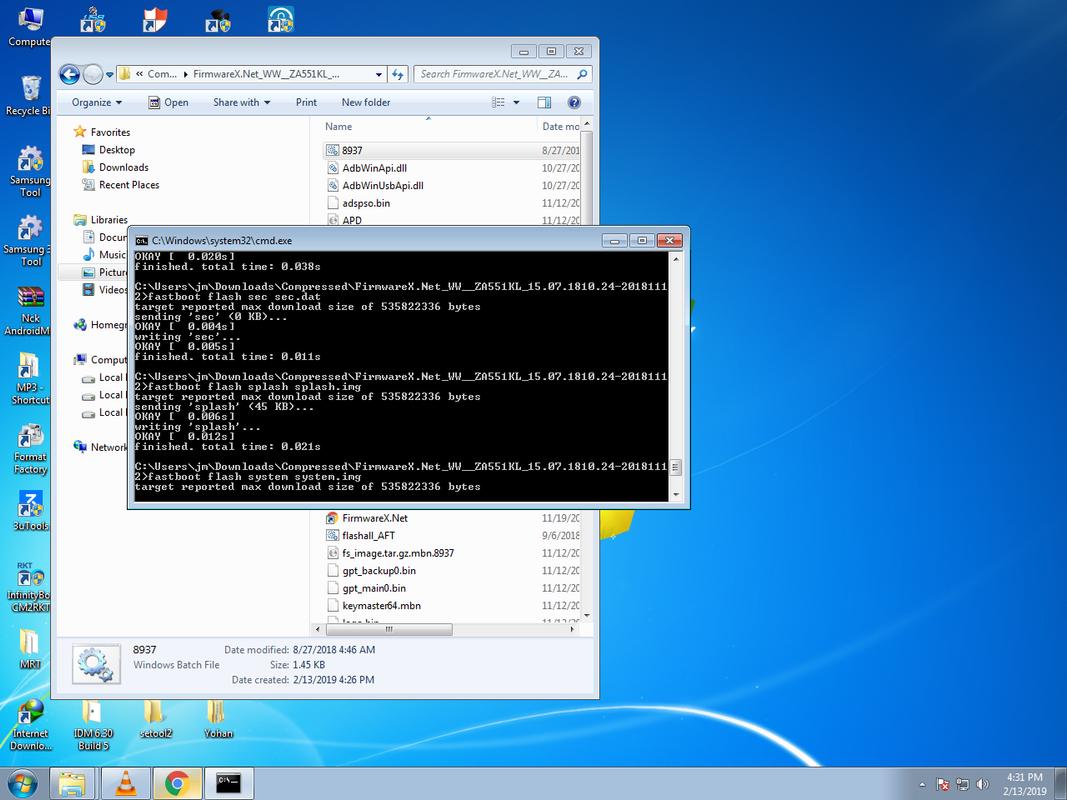
Task: Open the MP3 Shortcut desktop icon
Action: tap(29, 379)
